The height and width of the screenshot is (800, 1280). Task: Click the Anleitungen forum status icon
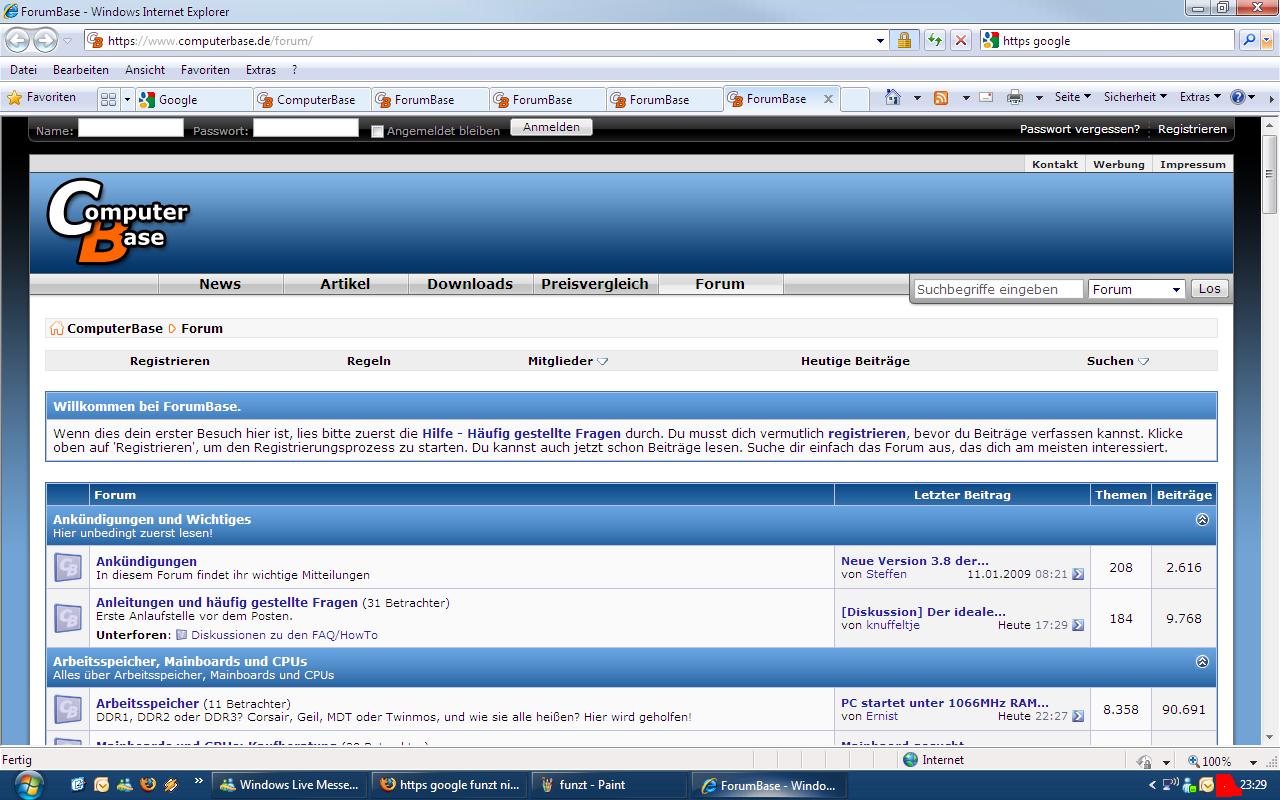68,617
